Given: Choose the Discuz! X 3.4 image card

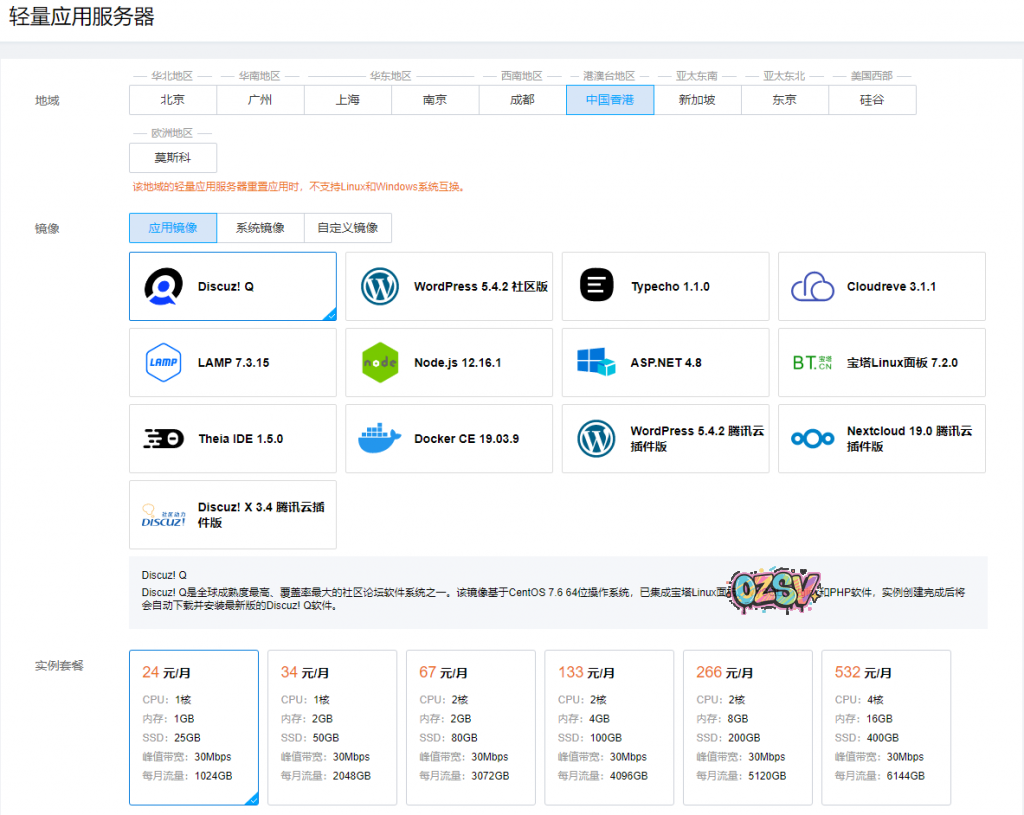Looking at the screenshot, I should tap(233, 515).
